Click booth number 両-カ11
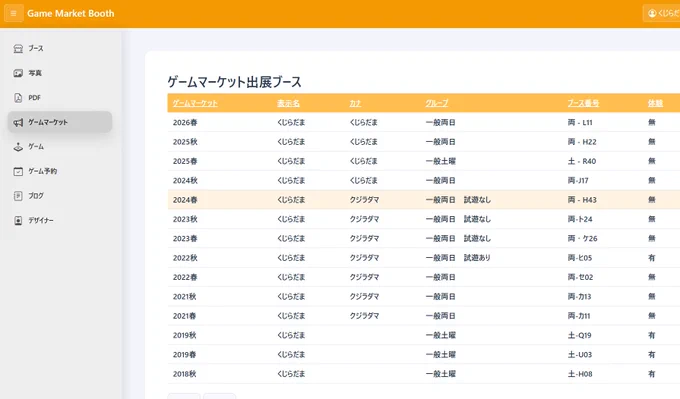The image size is (680, 399). point(579,316)
